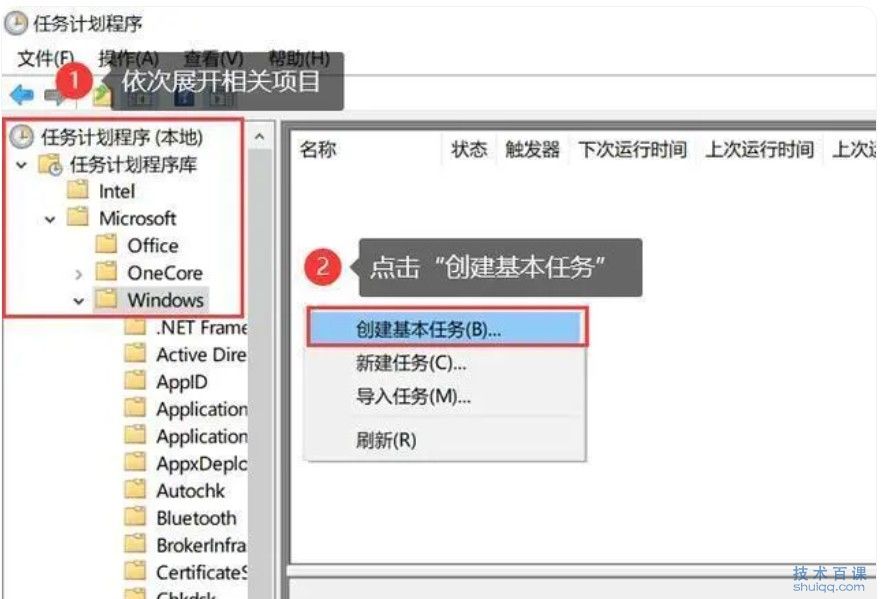This screenshot has width=882, height=599.
Task: Click the CertificateServices folder icon
Action: [x=135, y=571]
